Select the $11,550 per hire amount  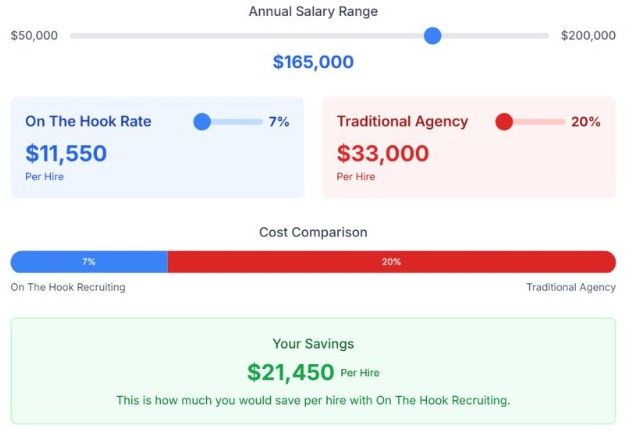tap(66, 154)
